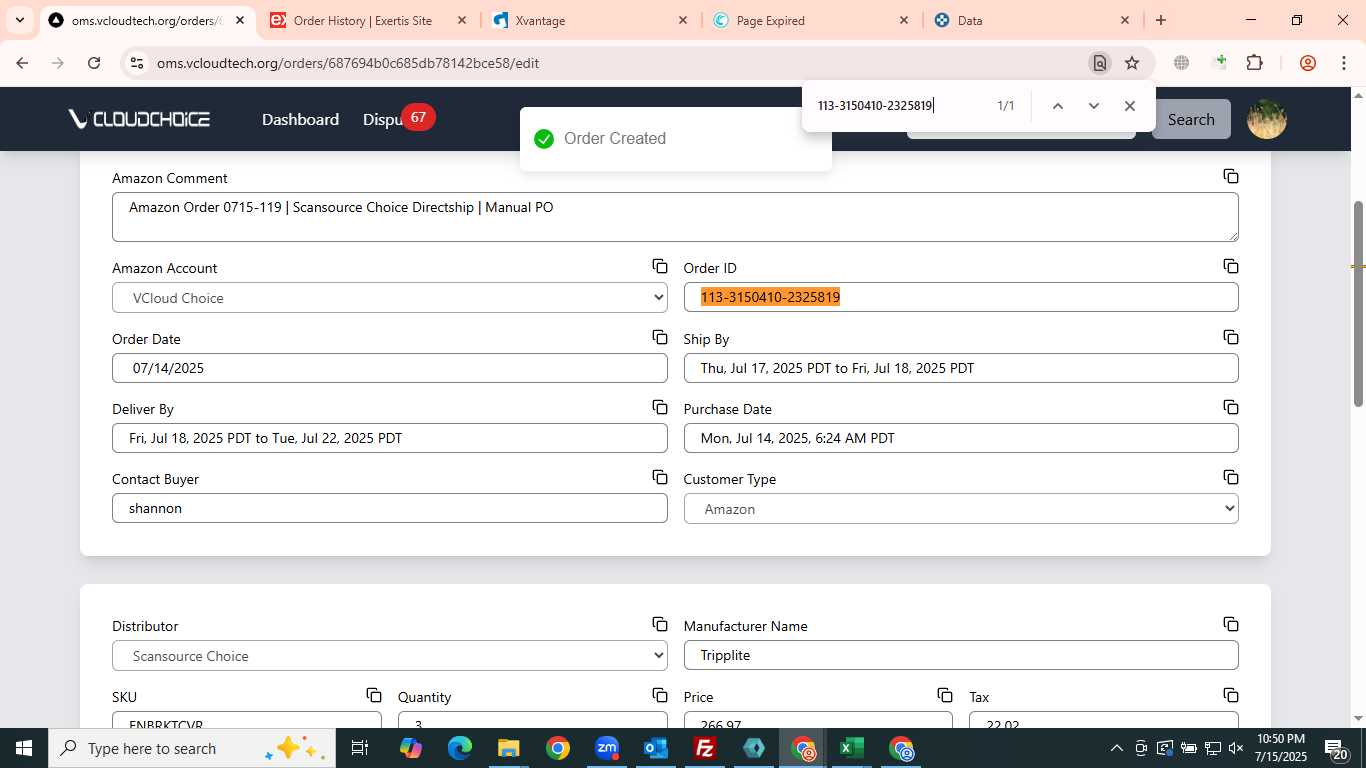The width and height of the screenshot is (1366, 768).
Task: Click the Deliver By field
Action: (x=389, y=438)
